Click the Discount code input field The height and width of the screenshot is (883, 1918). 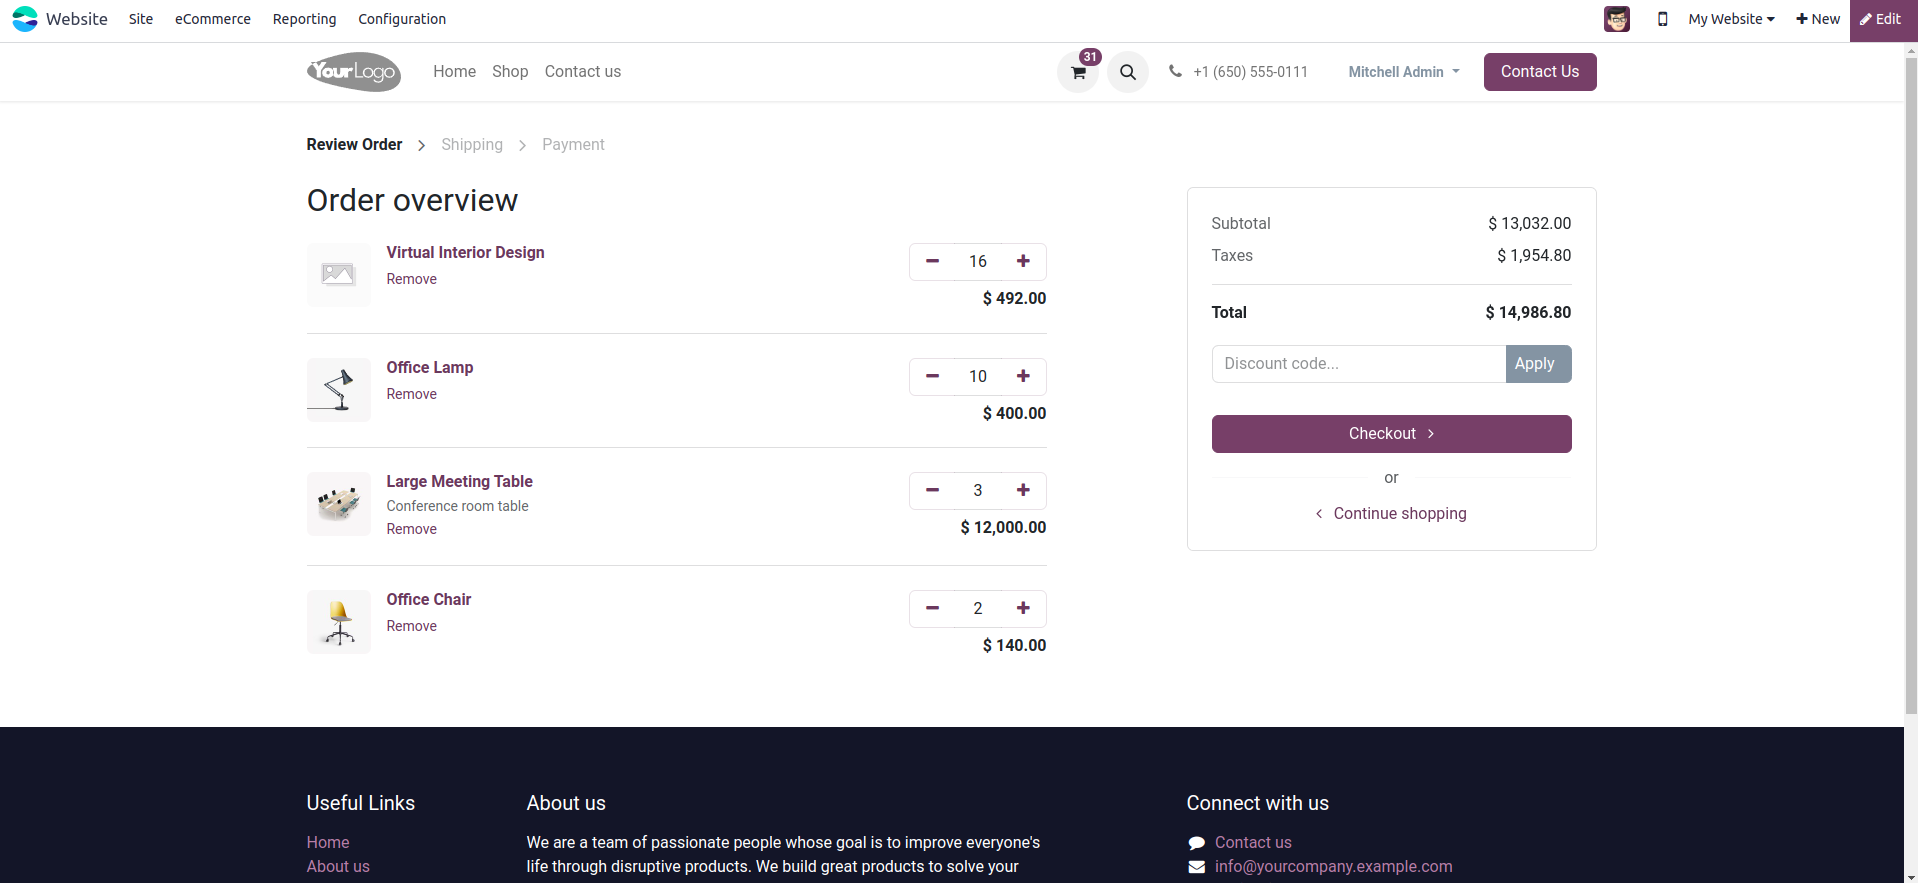point(1358,364)
